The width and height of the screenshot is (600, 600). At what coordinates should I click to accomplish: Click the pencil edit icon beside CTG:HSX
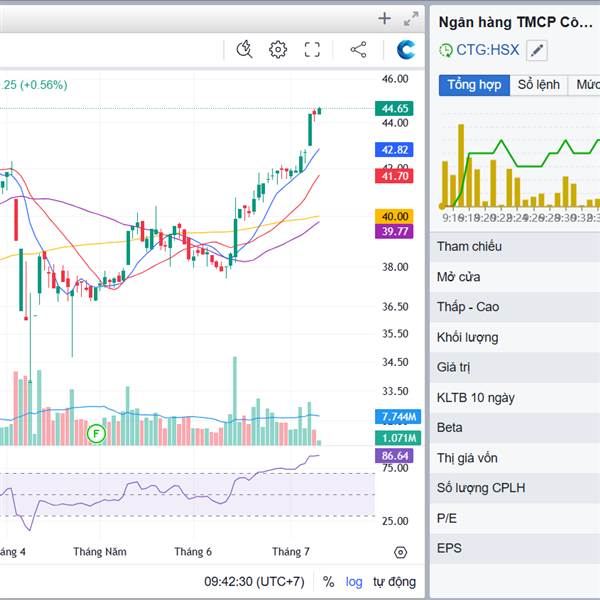click(537, 50)
